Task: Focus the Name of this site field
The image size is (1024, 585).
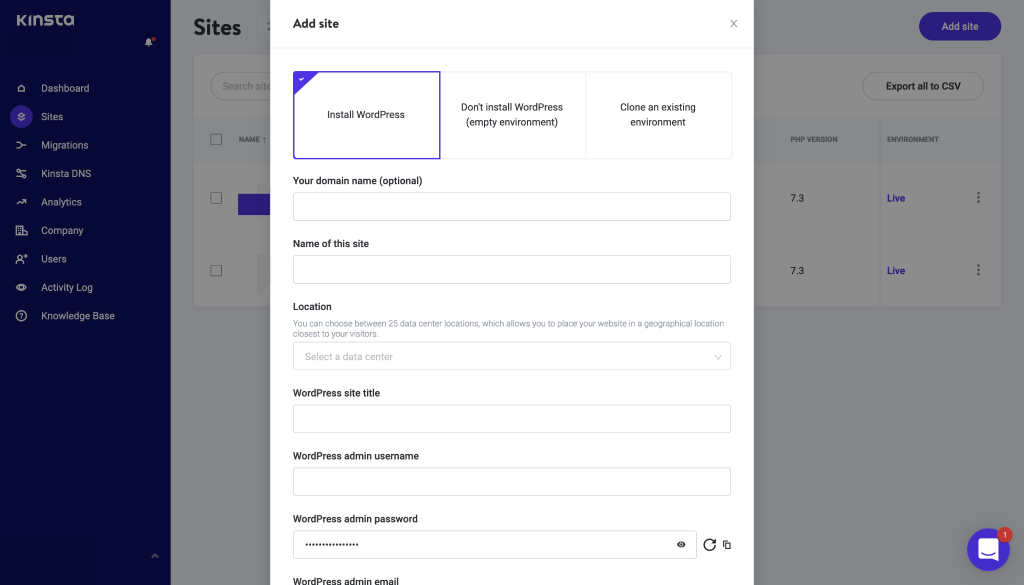Action: click(x=511, y=270)
